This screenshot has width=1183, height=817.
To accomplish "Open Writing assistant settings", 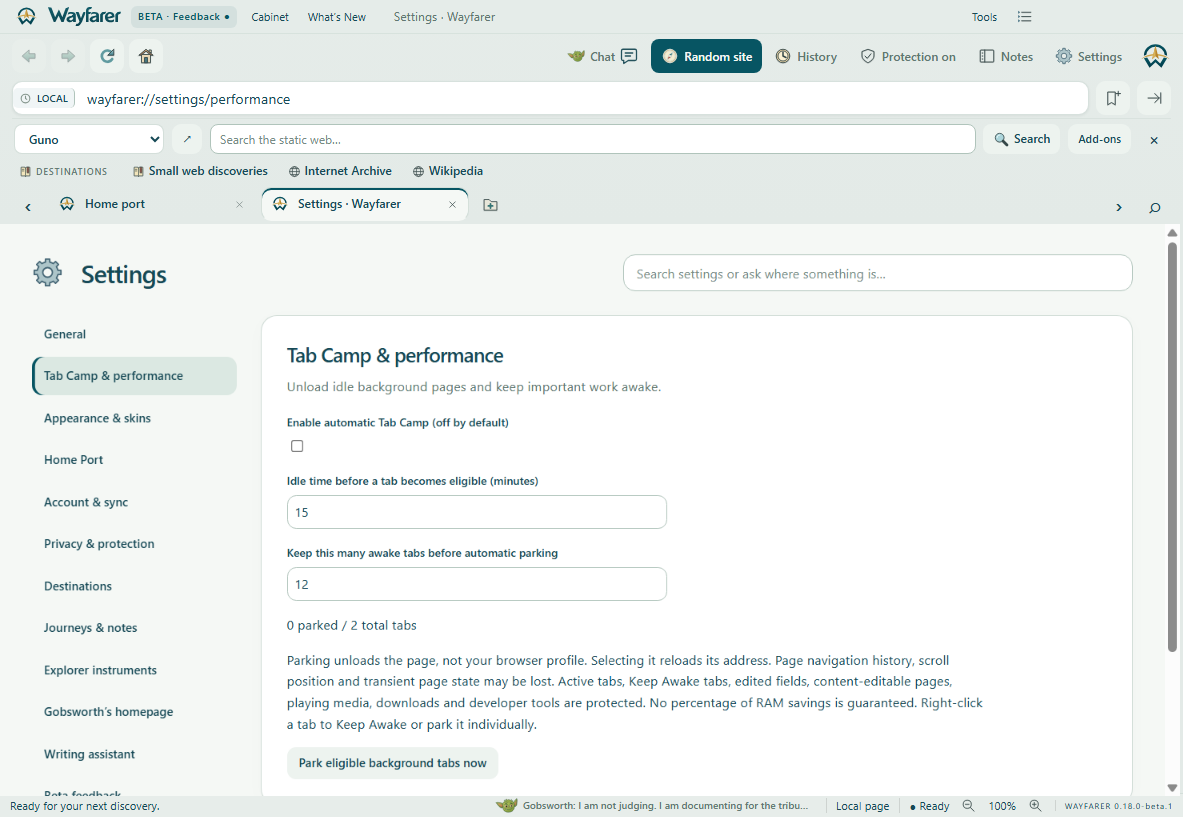I will click(x=134, y=754).
